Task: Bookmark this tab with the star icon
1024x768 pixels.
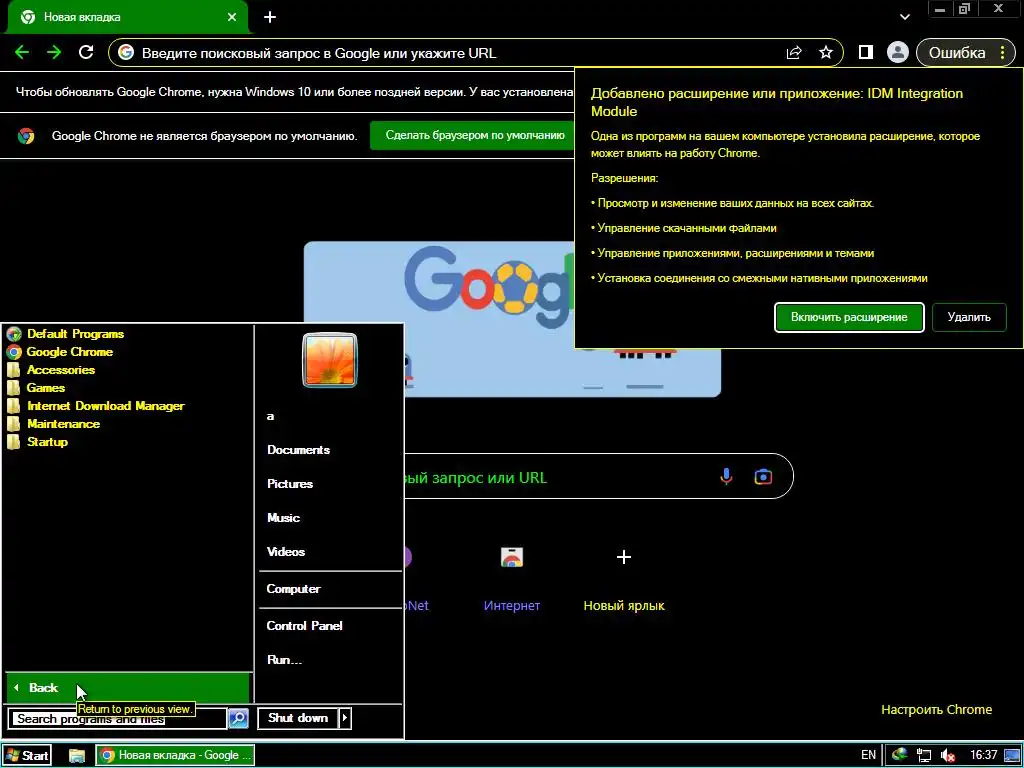Action: pos(825,53)
